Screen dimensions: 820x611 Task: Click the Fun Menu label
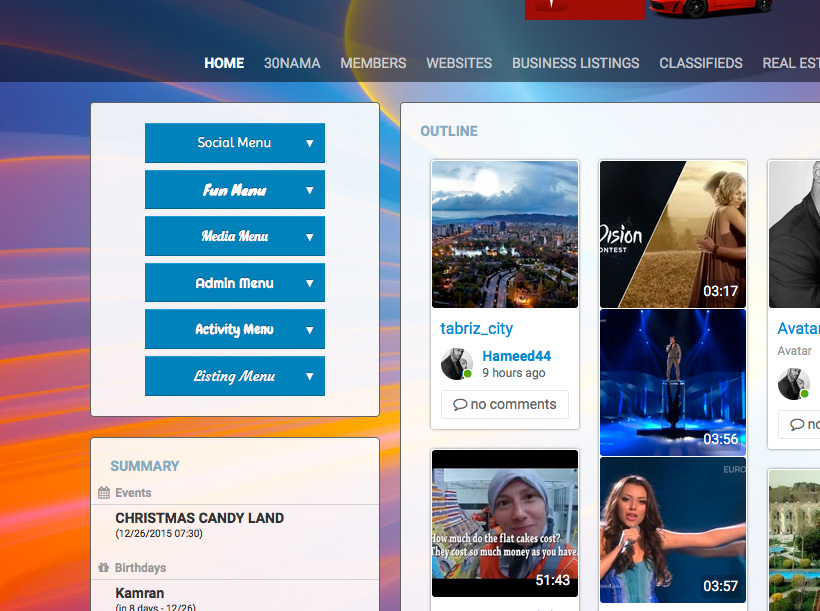coord(234,190)
